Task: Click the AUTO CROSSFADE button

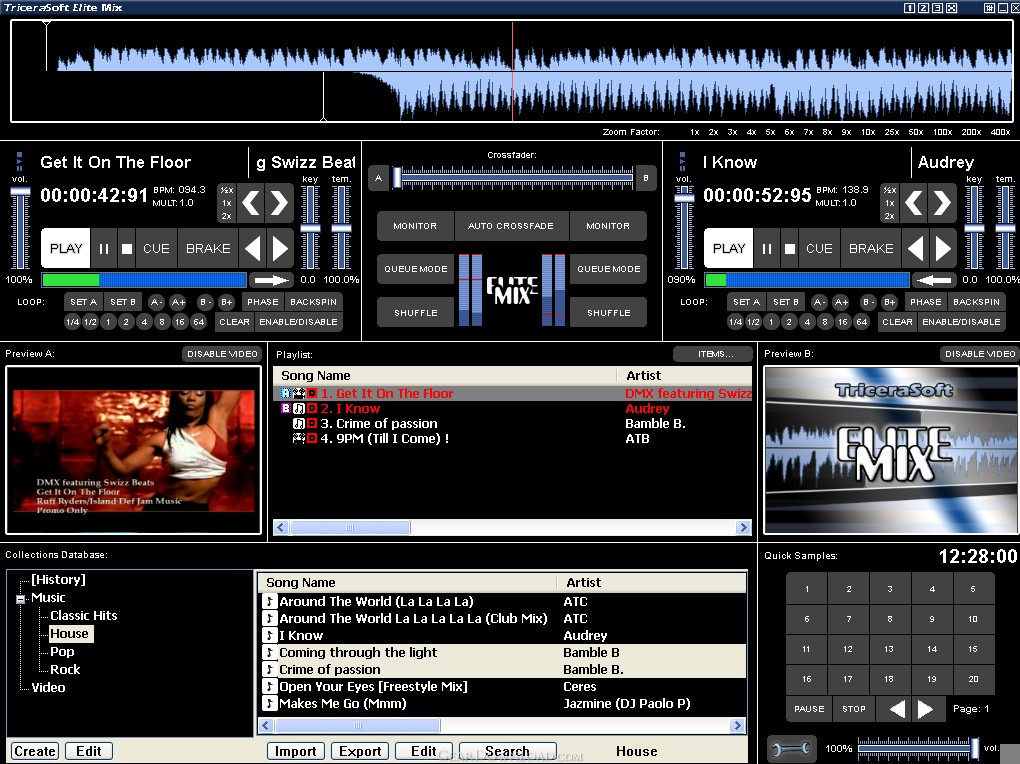Action: [x=511, y=226]
